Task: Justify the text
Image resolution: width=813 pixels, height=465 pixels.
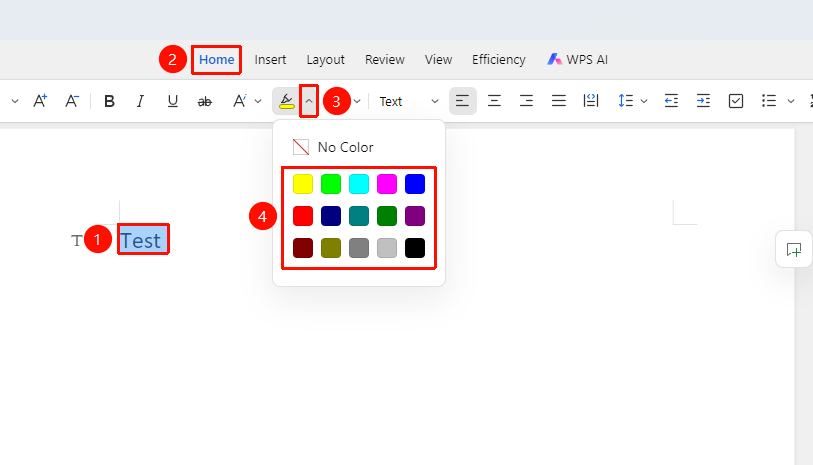Action: (558, 101)
